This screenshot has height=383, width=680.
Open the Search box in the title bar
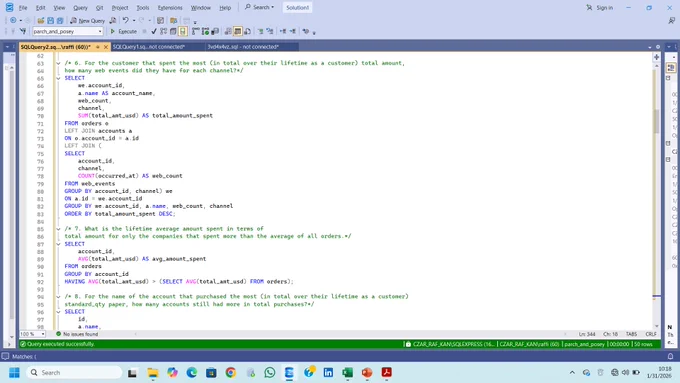point(259,7)
